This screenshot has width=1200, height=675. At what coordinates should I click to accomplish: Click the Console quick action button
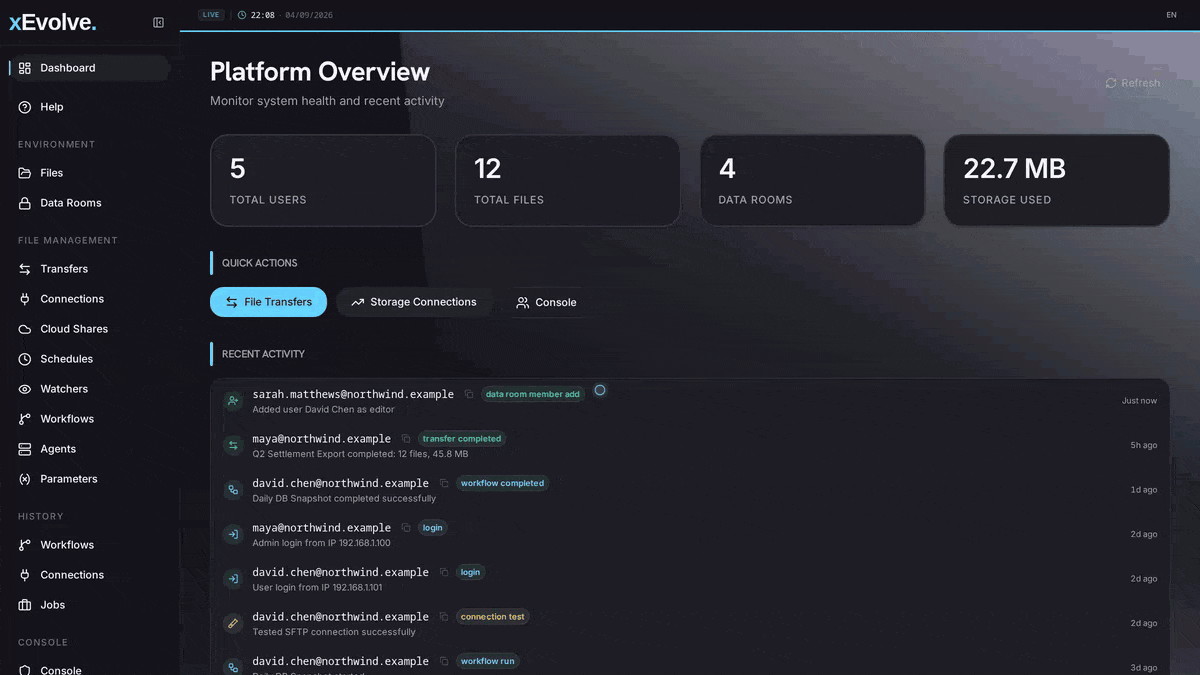tap(547, 302)
